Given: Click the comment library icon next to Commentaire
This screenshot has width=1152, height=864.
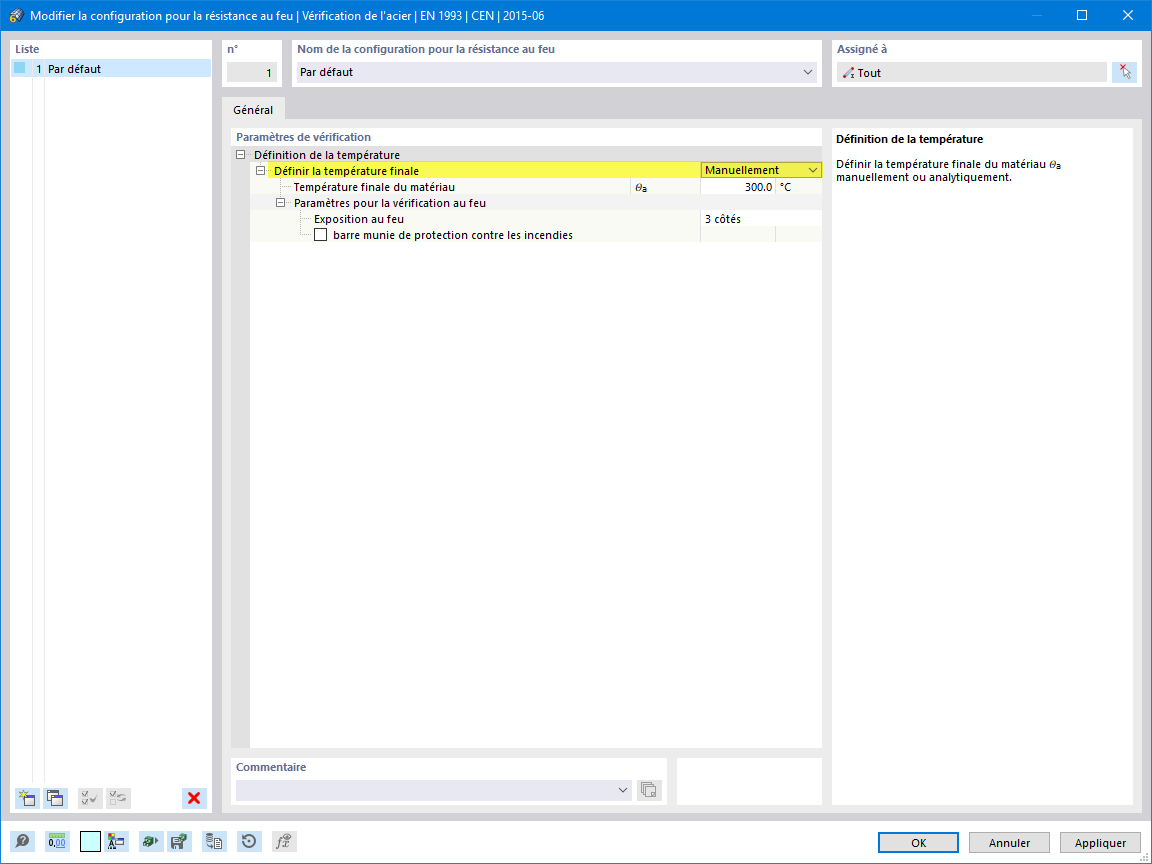Looking at the screenshot, I should point(649,790).
